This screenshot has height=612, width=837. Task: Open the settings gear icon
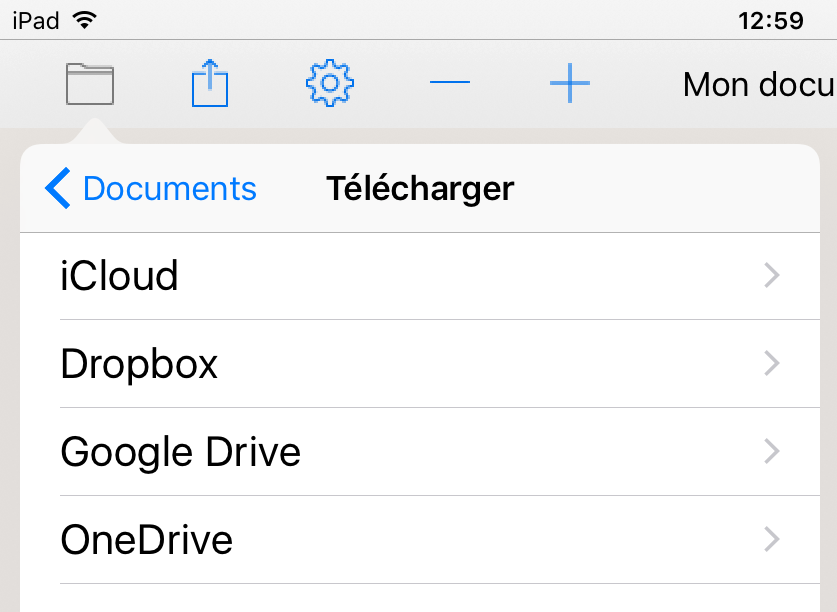click(330, 83)
